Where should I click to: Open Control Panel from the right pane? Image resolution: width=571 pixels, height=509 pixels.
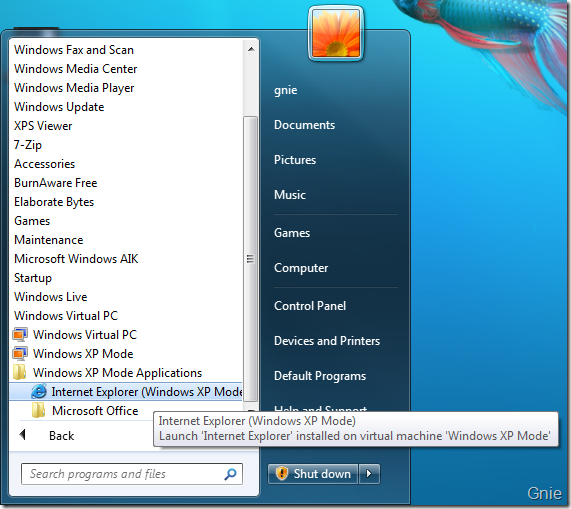(x=310, y=306)
